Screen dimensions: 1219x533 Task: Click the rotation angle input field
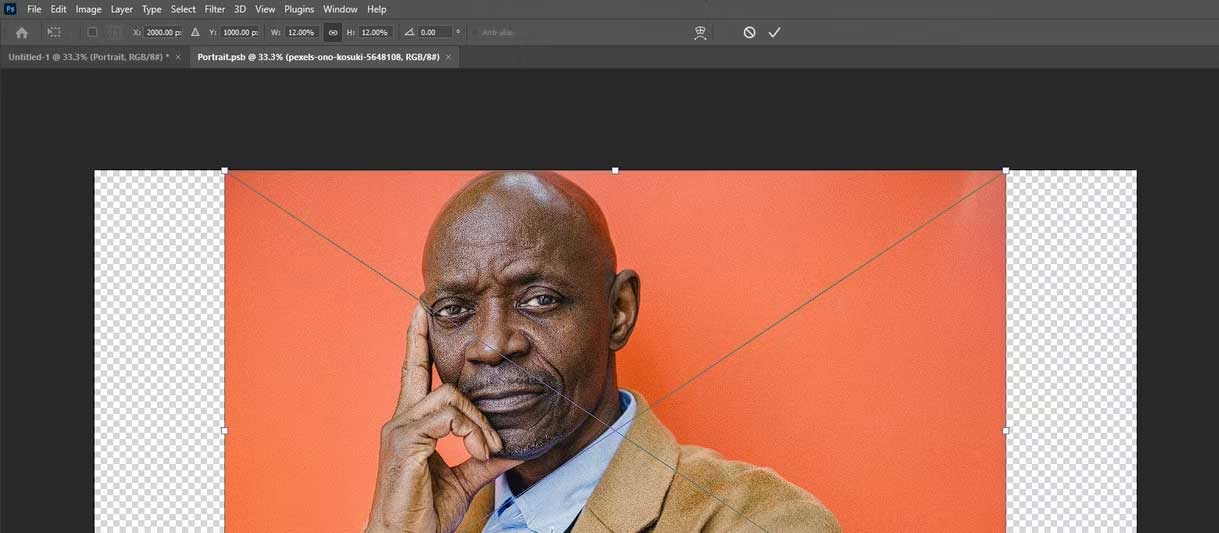(435, 32)
